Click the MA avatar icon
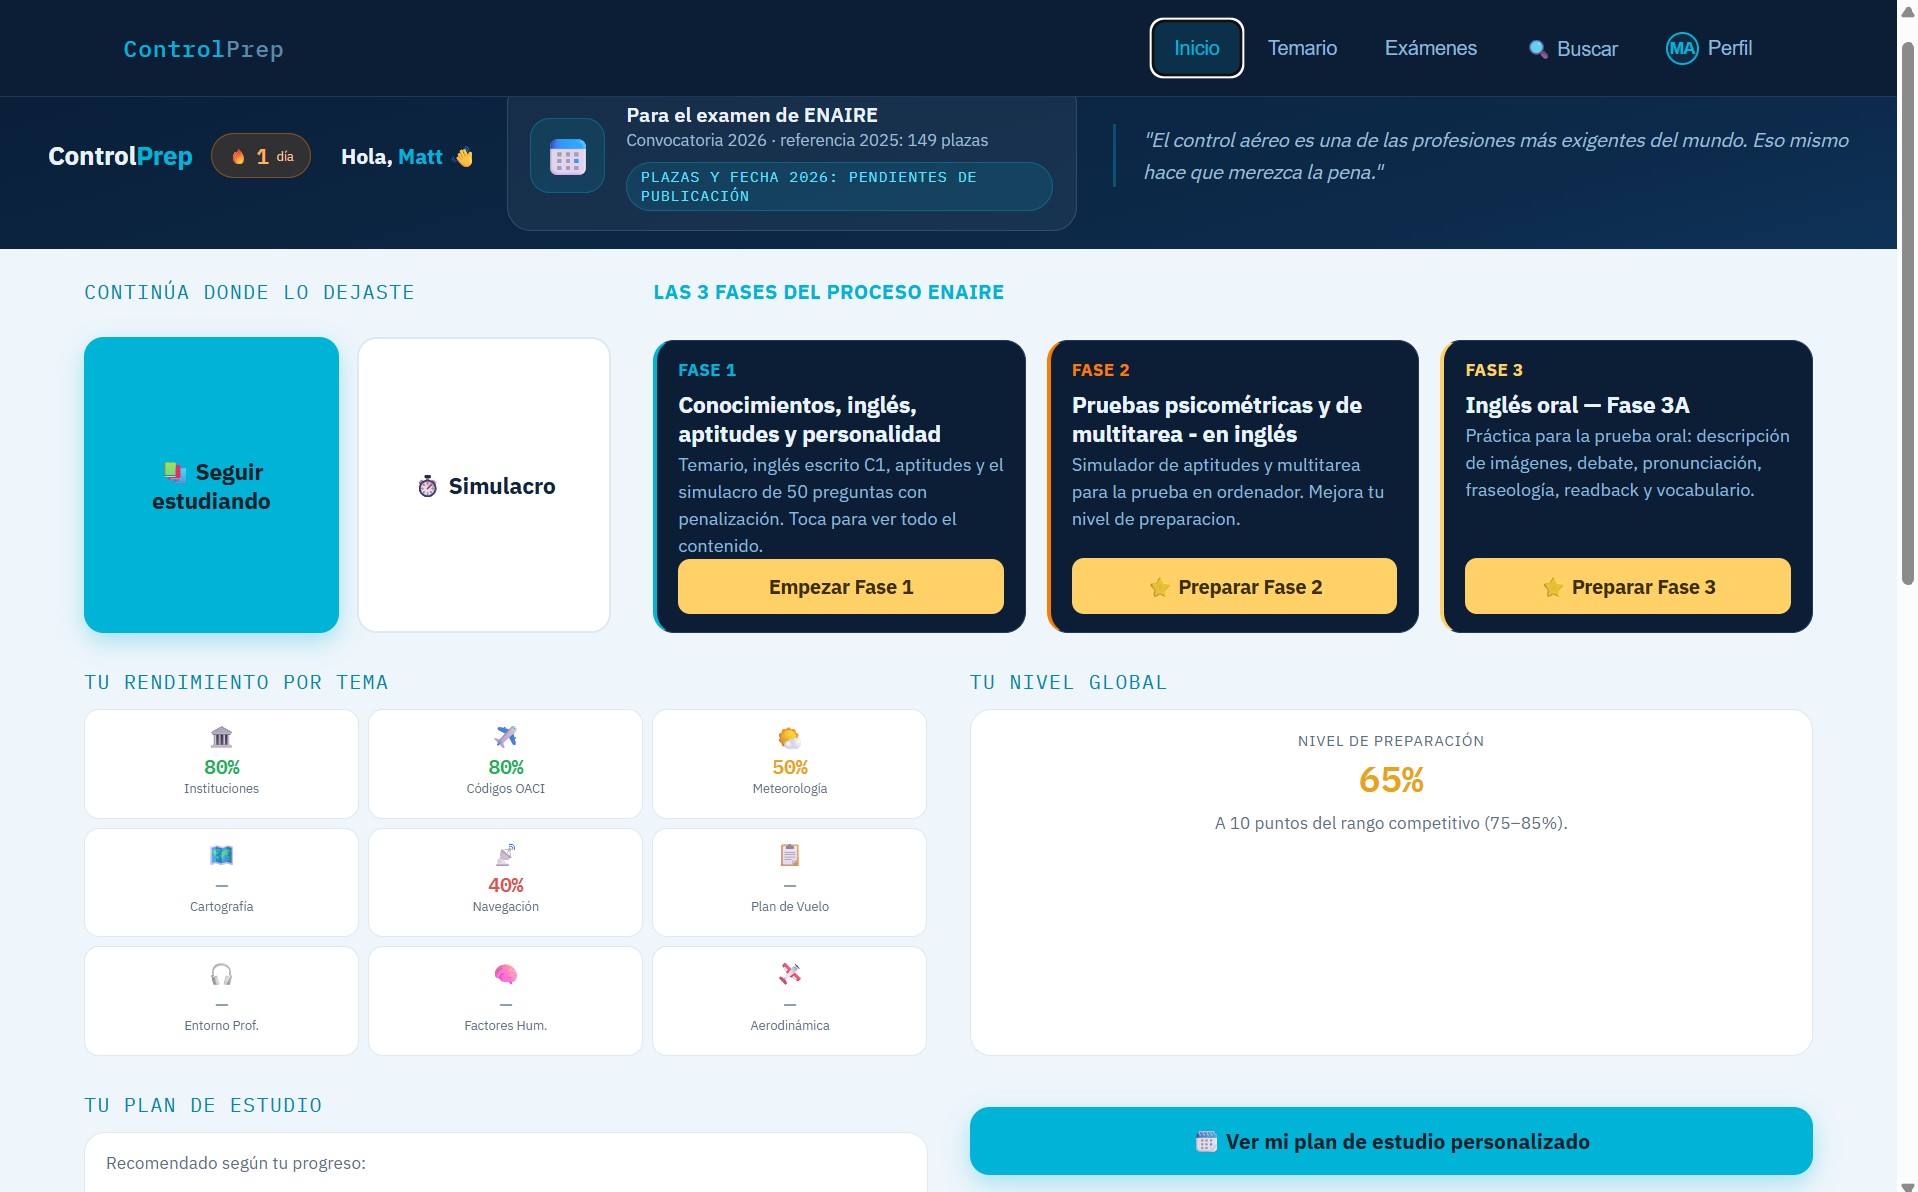The image size is (1918, 1192). tap(1682, 48)
